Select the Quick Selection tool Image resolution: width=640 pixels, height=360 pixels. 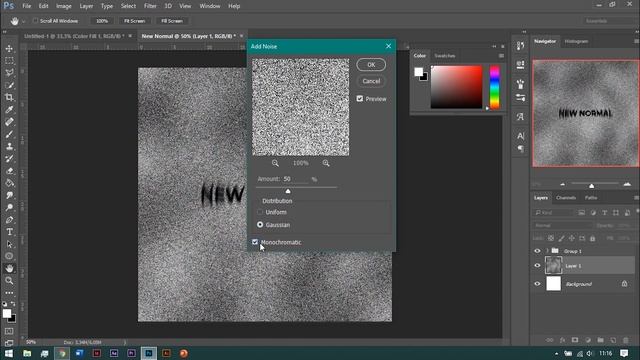pyautogui.click(x=9, y=85)
